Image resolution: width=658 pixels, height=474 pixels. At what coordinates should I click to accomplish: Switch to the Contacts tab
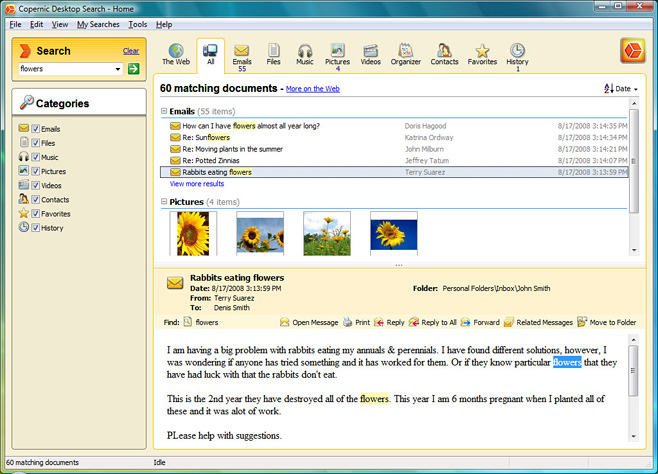click(x=444, y=54)
